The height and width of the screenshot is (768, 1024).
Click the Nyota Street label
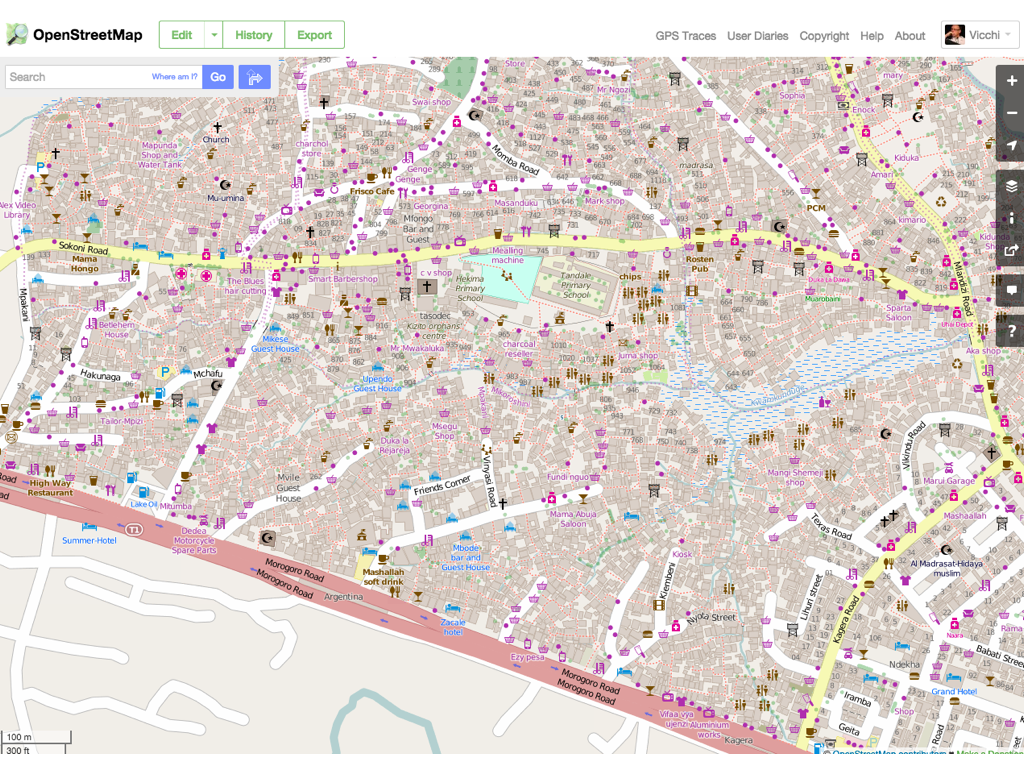711,617
